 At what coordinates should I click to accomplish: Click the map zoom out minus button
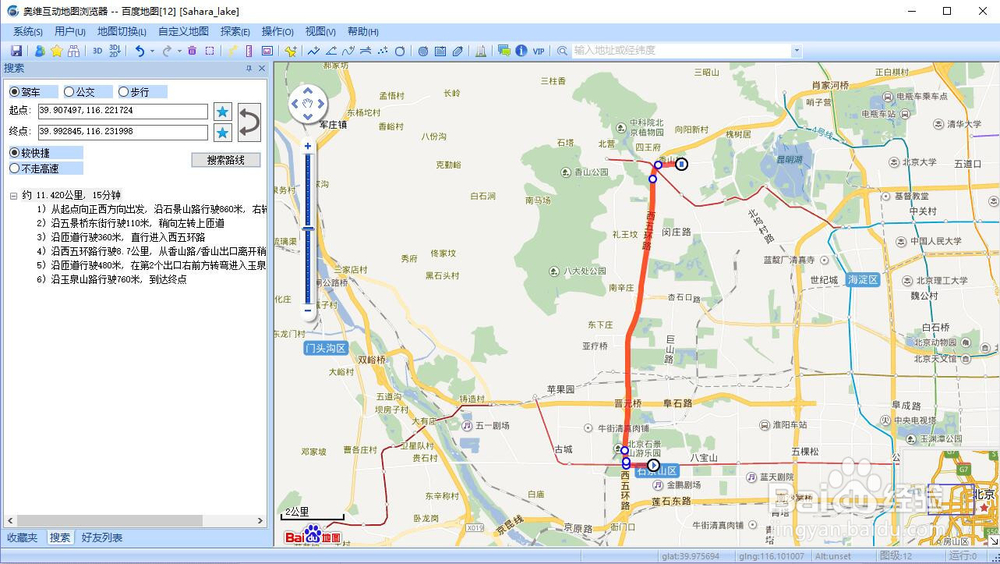tap(308, 311)
